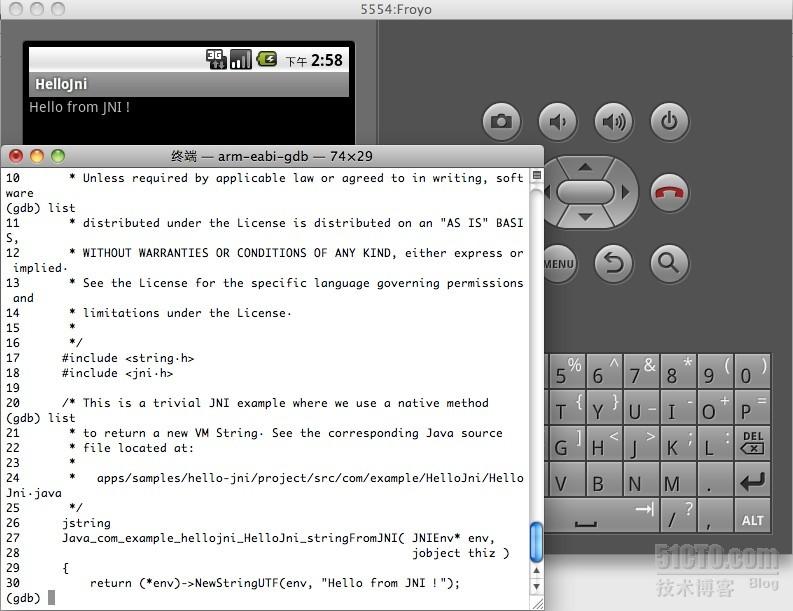The image size is (793, 611).
Task: Click the Enter return key on emulator keyboard
Action: pyautogui.click(x=752, y=479)
